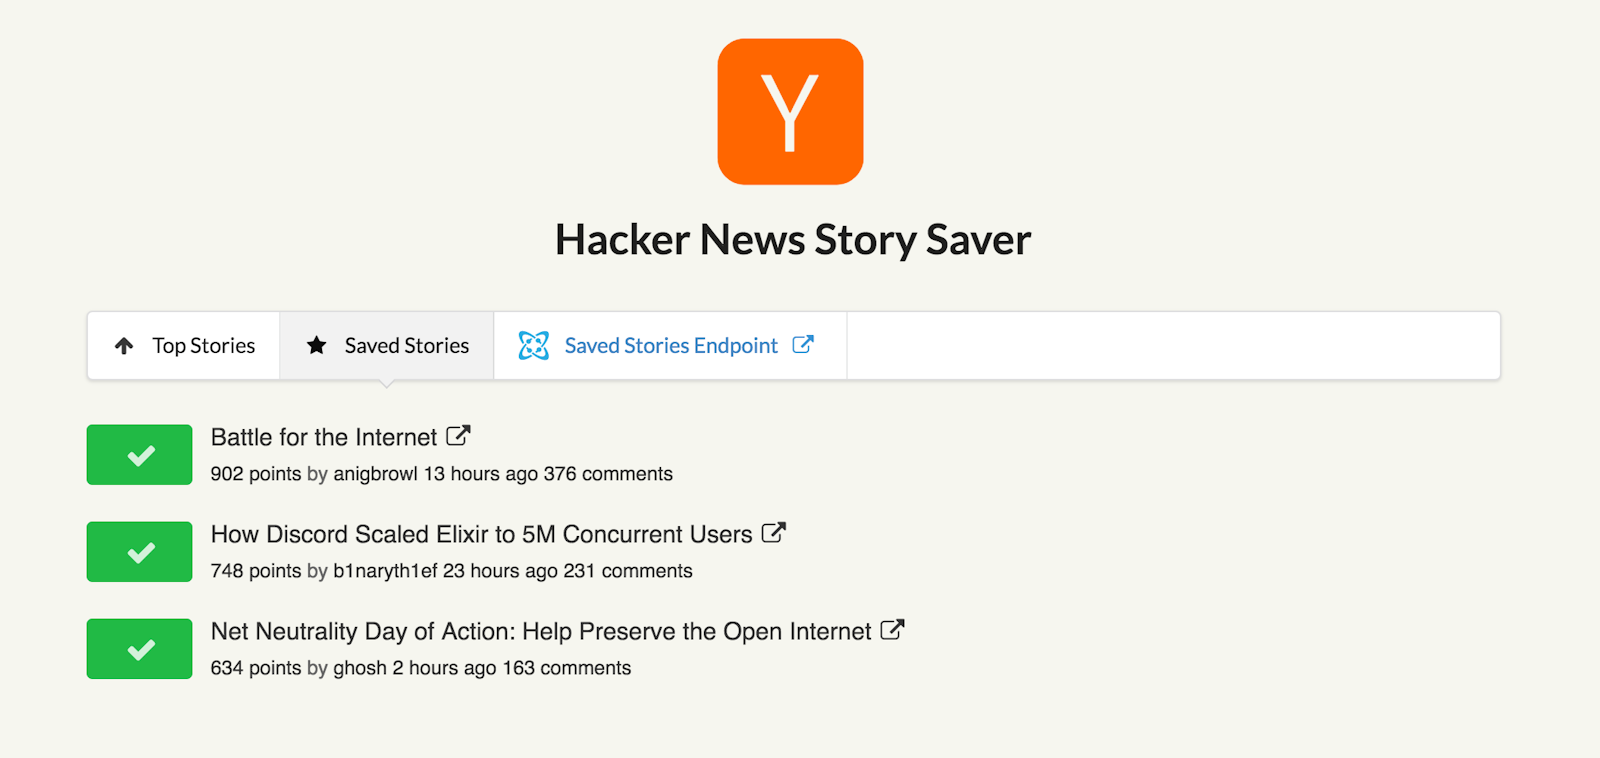Select the Saved Stories tab
The height and width of the screenshot is (758, 1600).
tap(387, 345)
